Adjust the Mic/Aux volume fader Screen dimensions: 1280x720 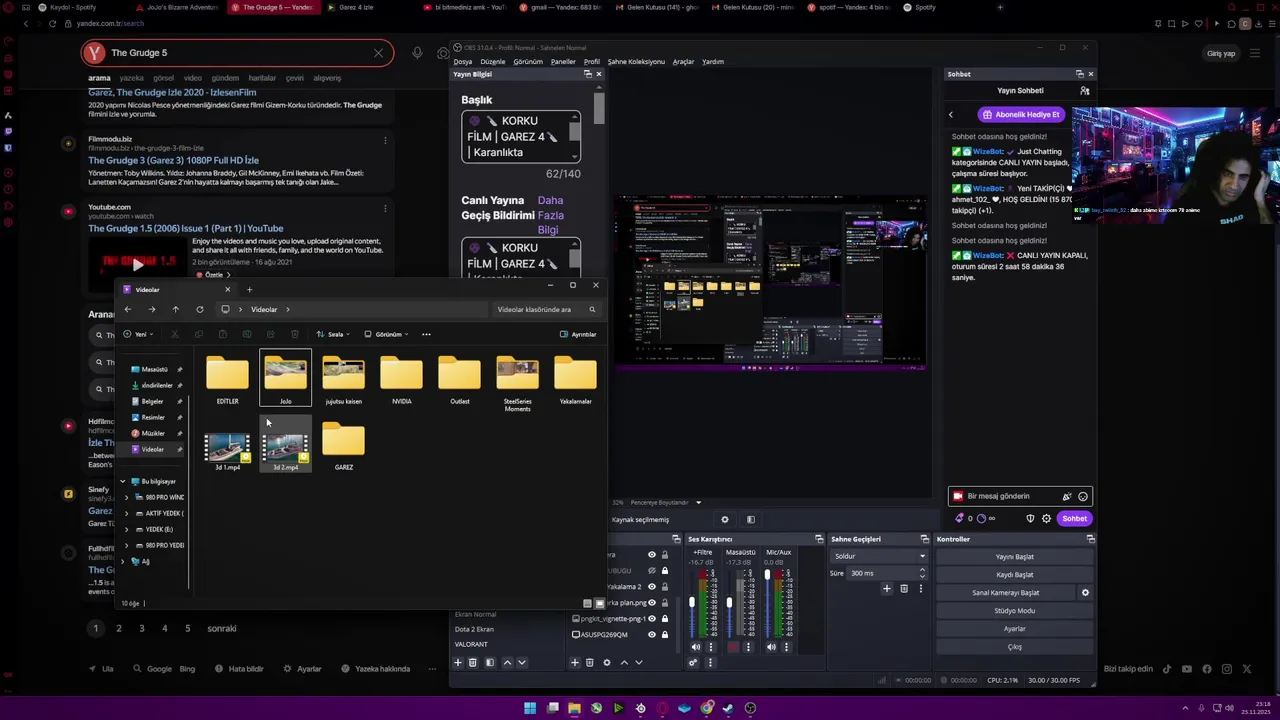point(767,575)
